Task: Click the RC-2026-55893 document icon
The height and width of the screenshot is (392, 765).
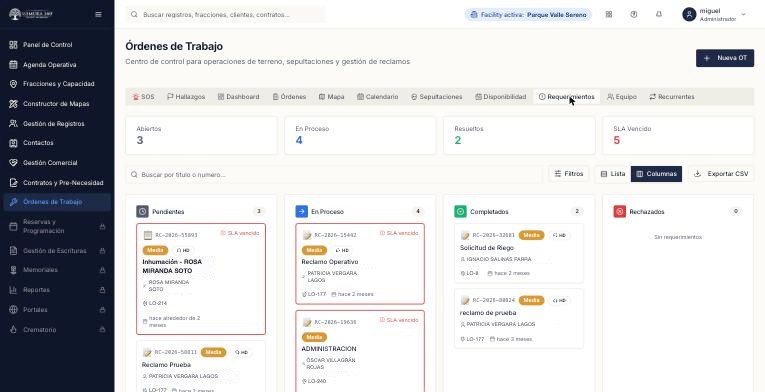Action: click(148, 235)
